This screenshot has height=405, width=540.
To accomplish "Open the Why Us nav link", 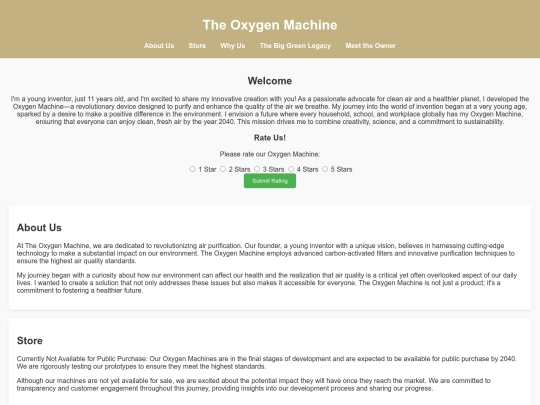I will (x=232, y=46).
